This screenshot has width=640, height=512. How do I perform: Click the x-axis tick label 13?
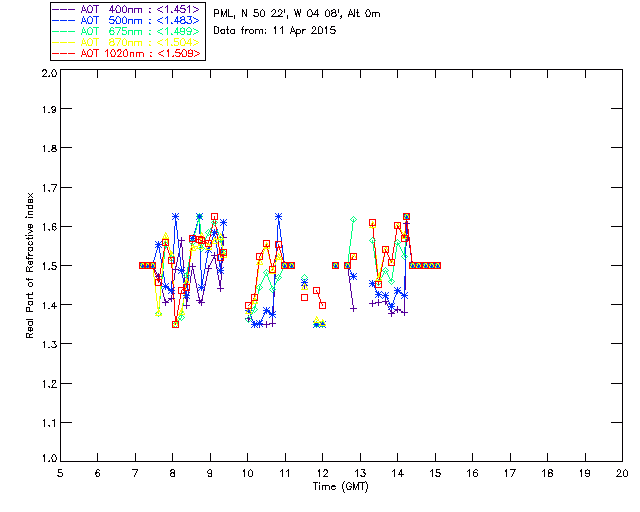point(360,473)
